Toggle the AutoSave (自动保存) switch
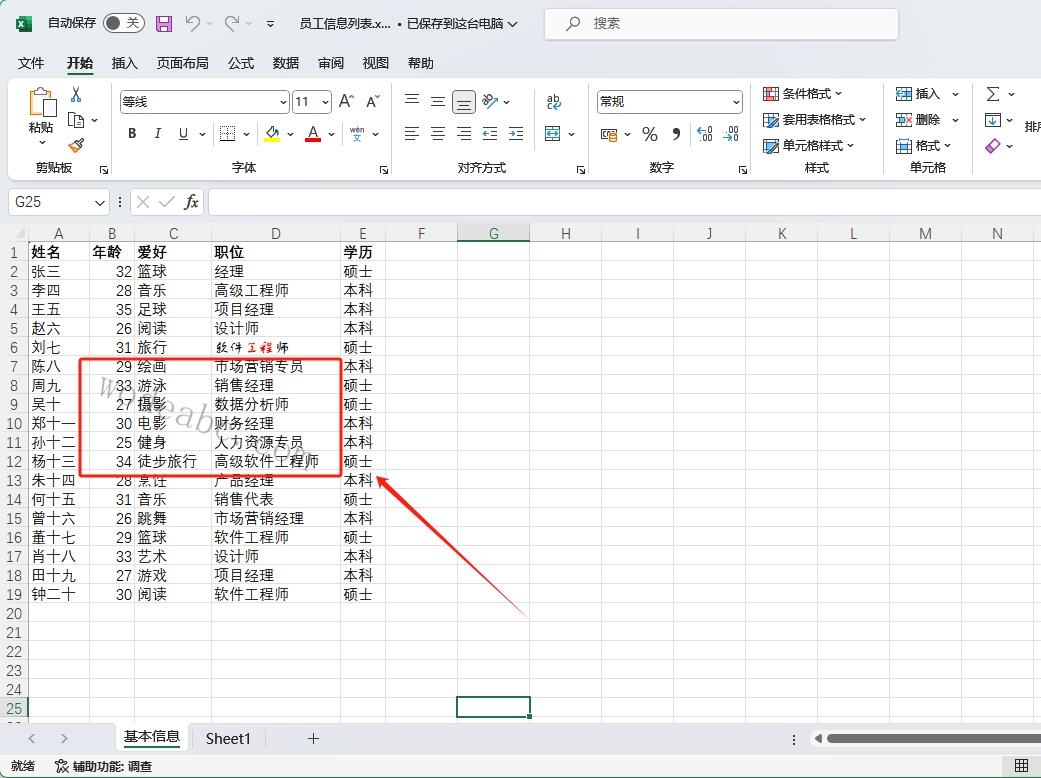 pos(123,23)
